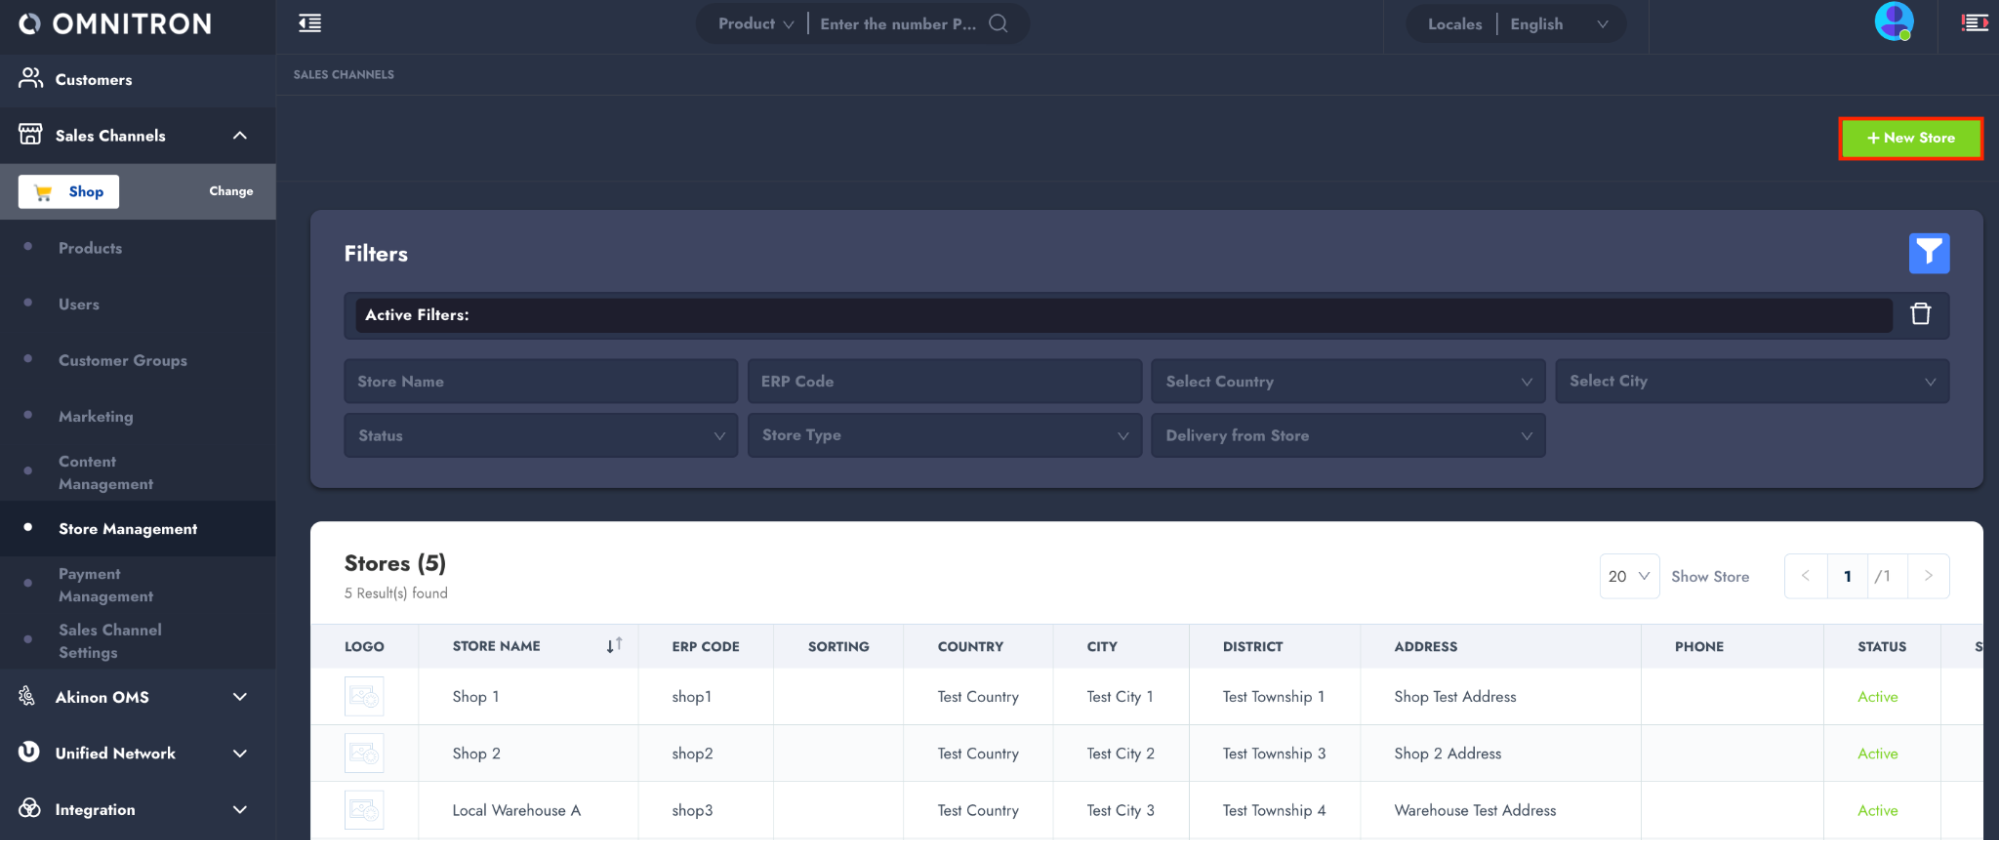Expand the Store Type dropdown
Viewport: 1999px width, 841px height.
click(x=944, y=436)
